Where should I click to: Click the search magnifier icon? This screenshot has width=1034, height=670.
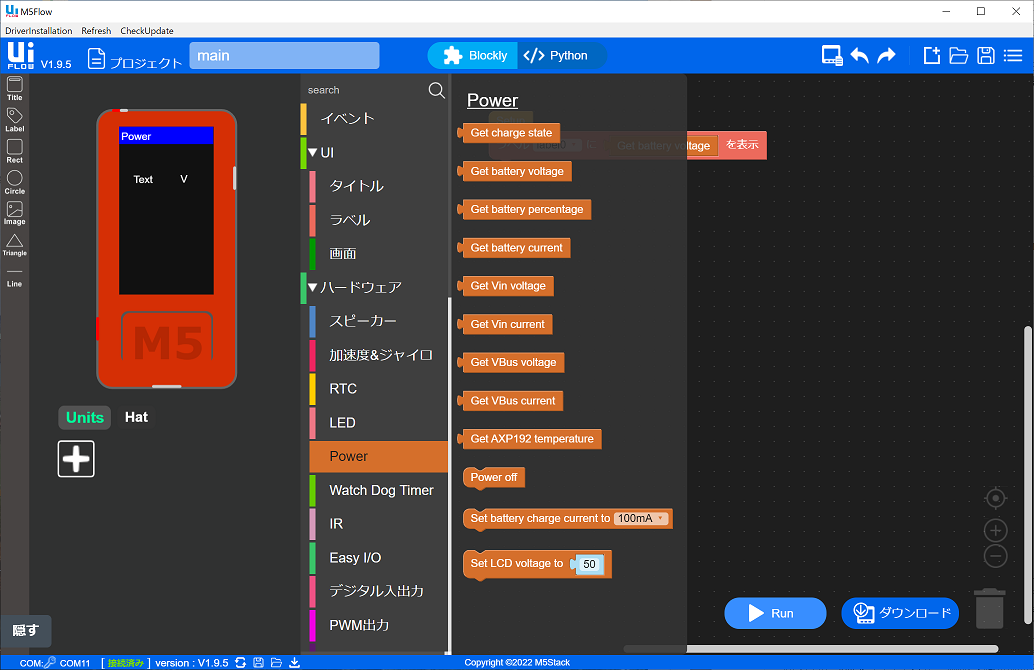[x=437, y=90]
